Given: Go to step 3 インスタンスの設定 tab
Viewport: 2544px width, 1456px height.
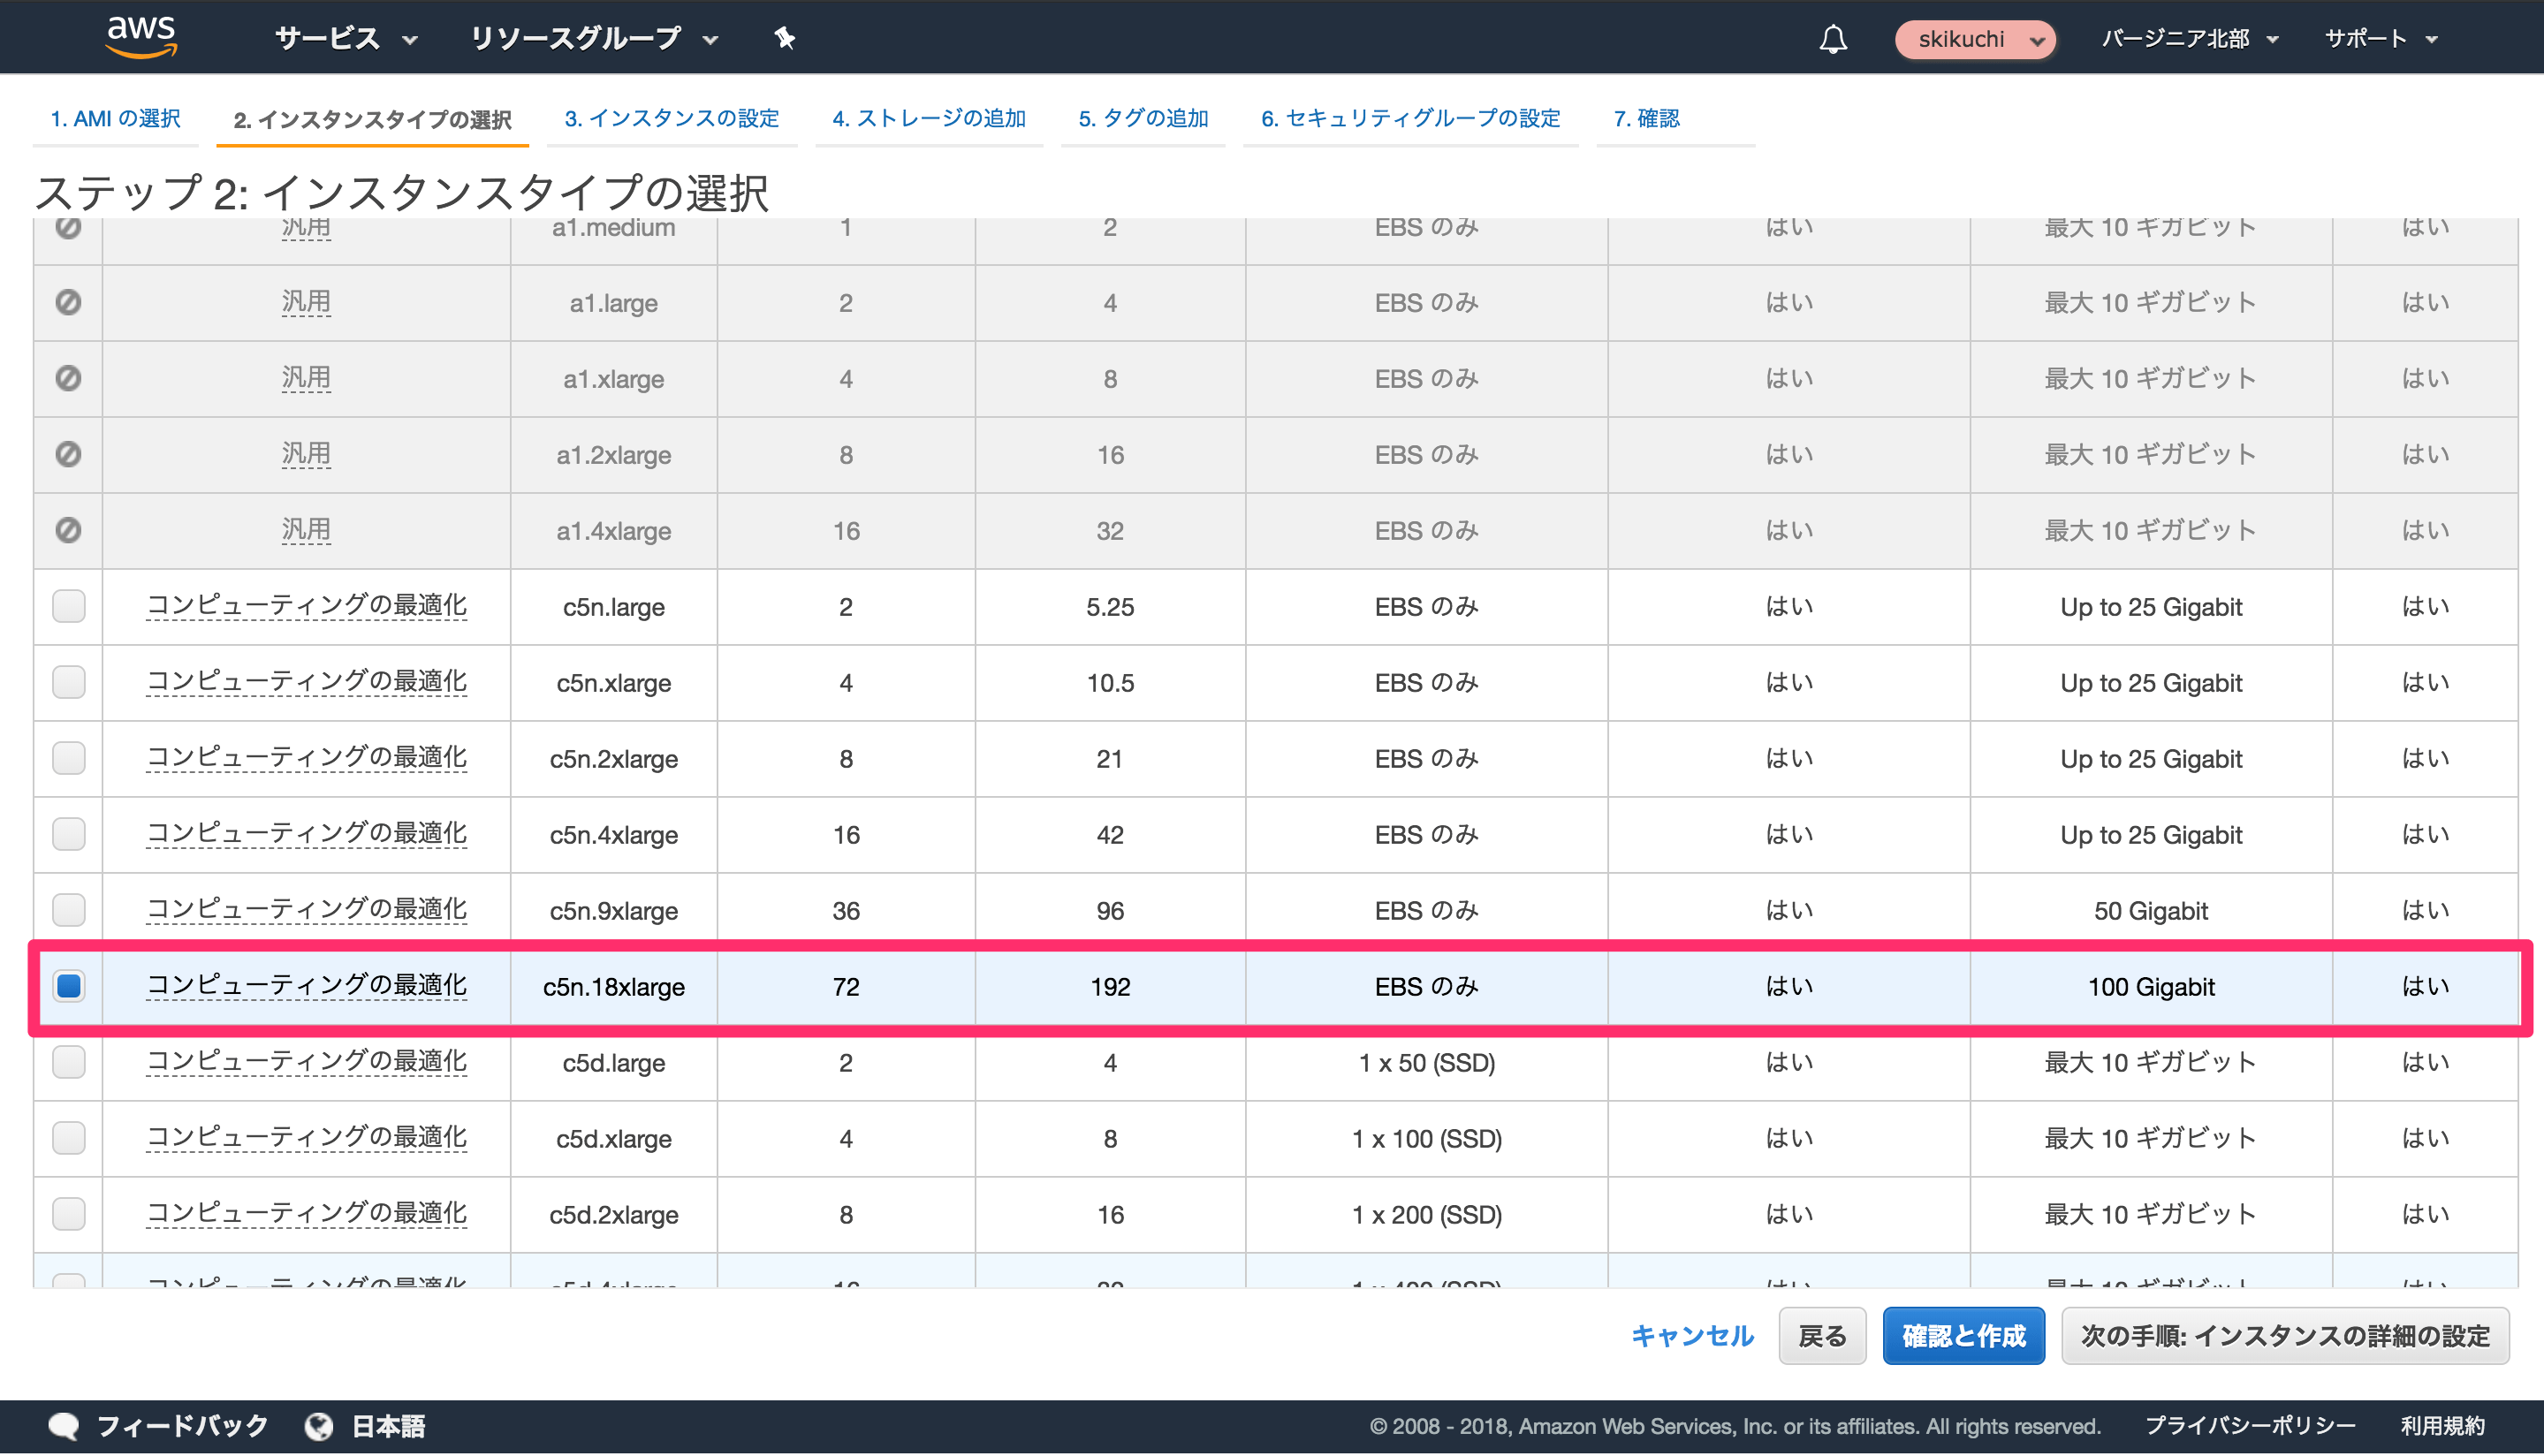Looking at the screenshot, I should pyautogui.click(x=672, y=118).
